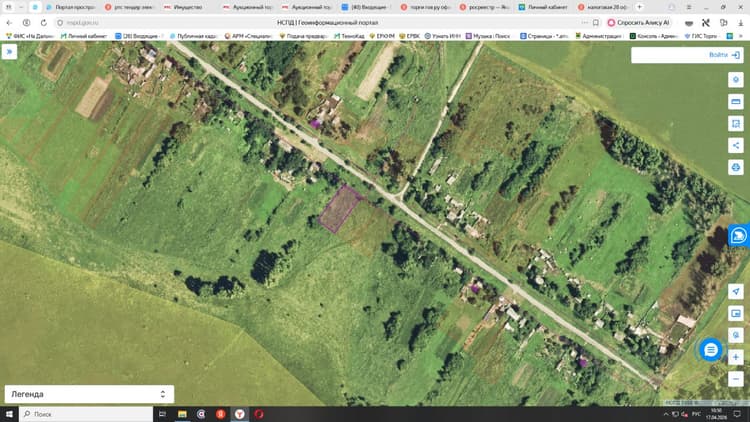Zoom in with the plus button
750x422 pixels.
point(736,357)
